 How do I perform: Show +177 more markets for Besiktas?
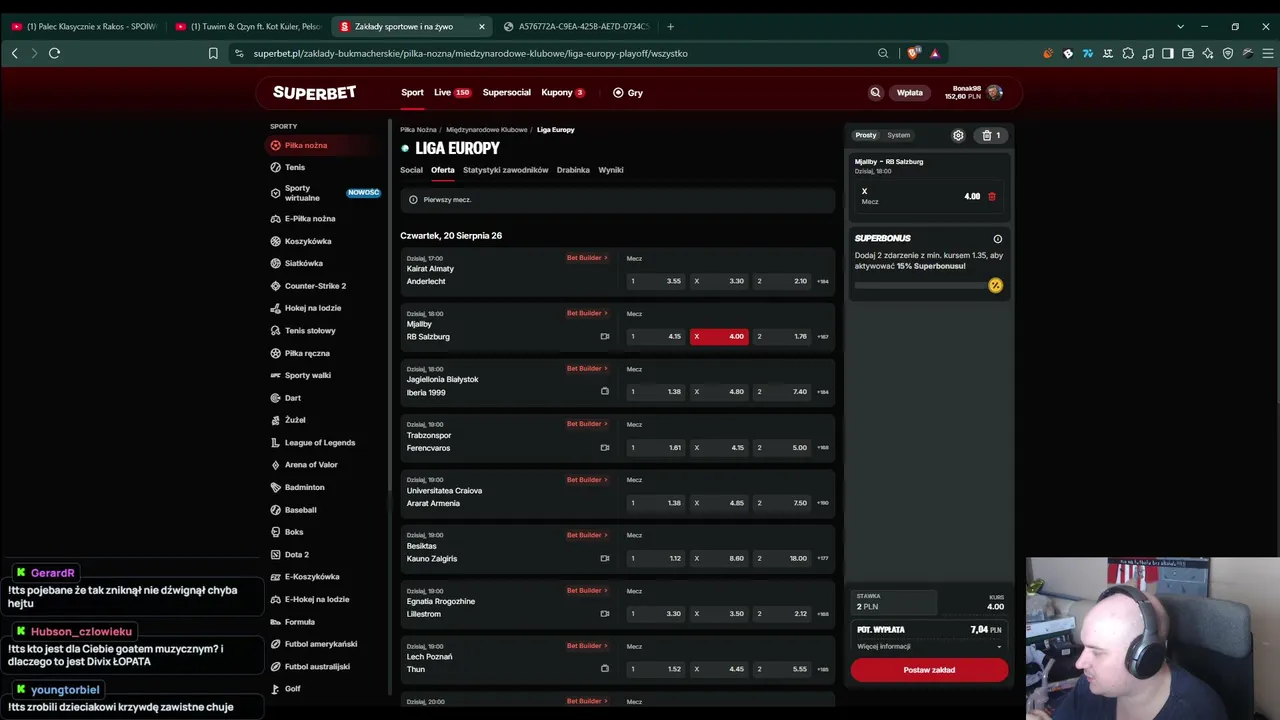tap(823, 559)
